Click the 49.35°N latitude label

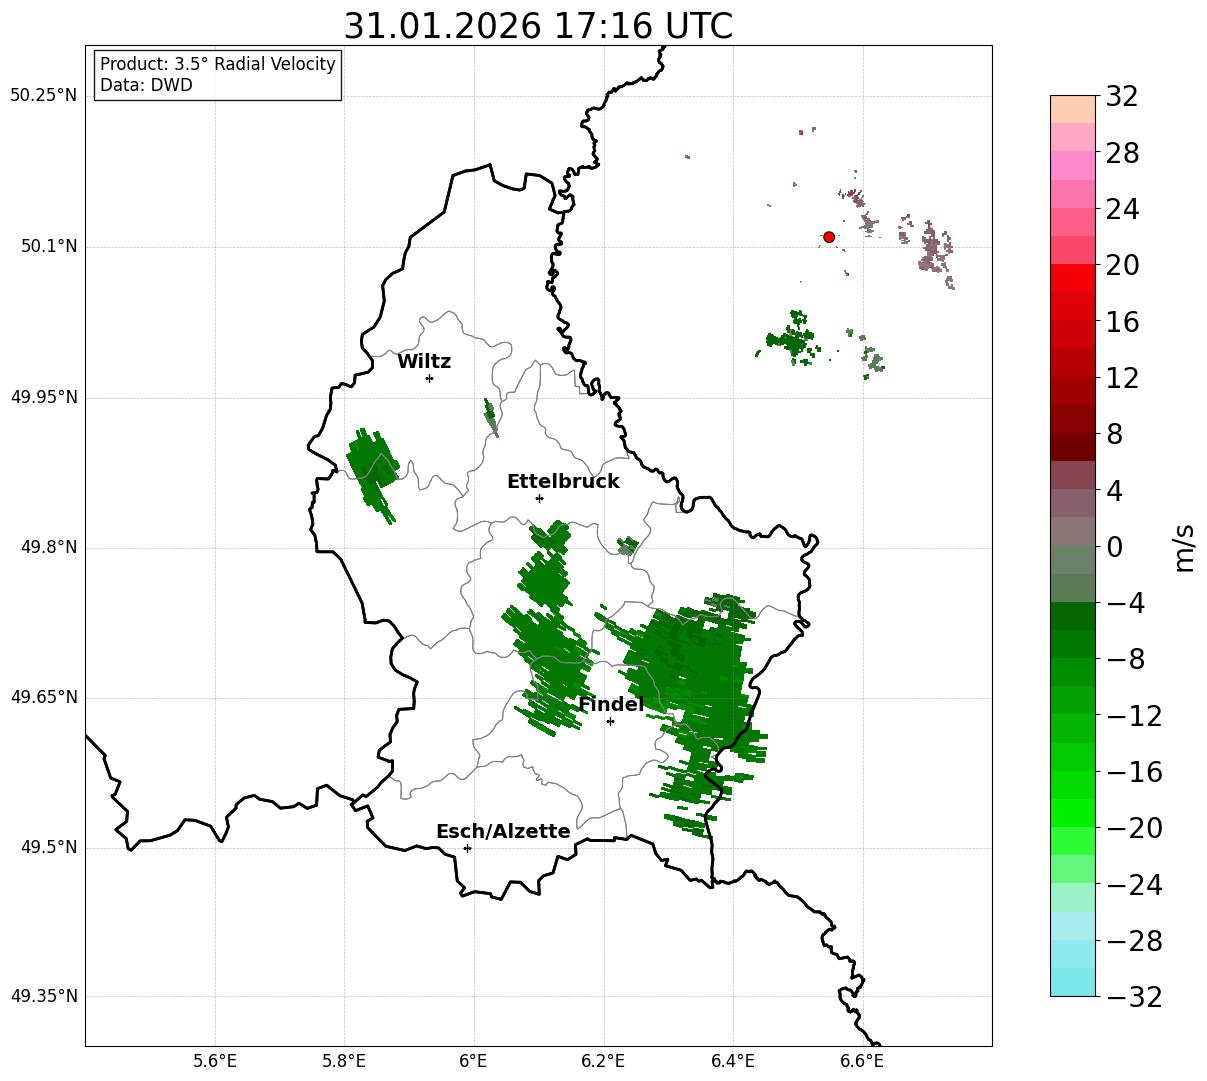[44, 996]
